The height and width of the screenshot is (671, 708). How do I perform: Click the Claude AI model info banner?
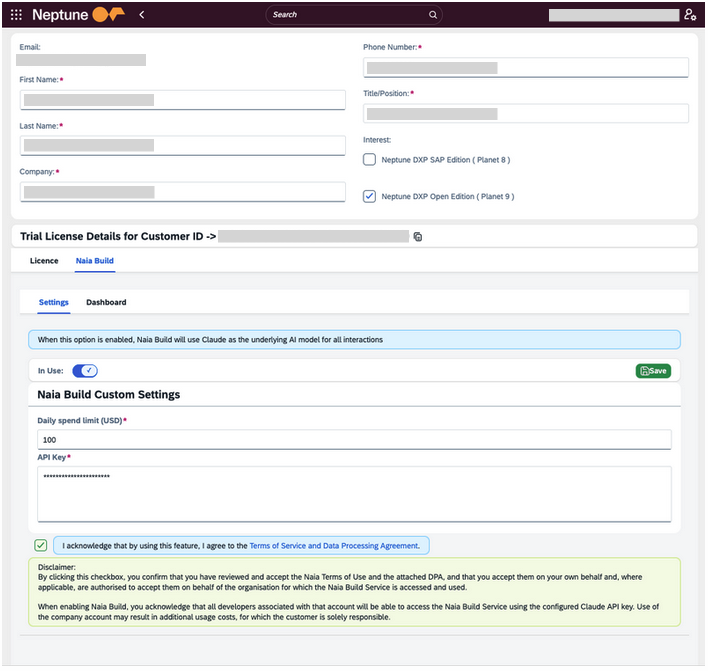[354, 340]
